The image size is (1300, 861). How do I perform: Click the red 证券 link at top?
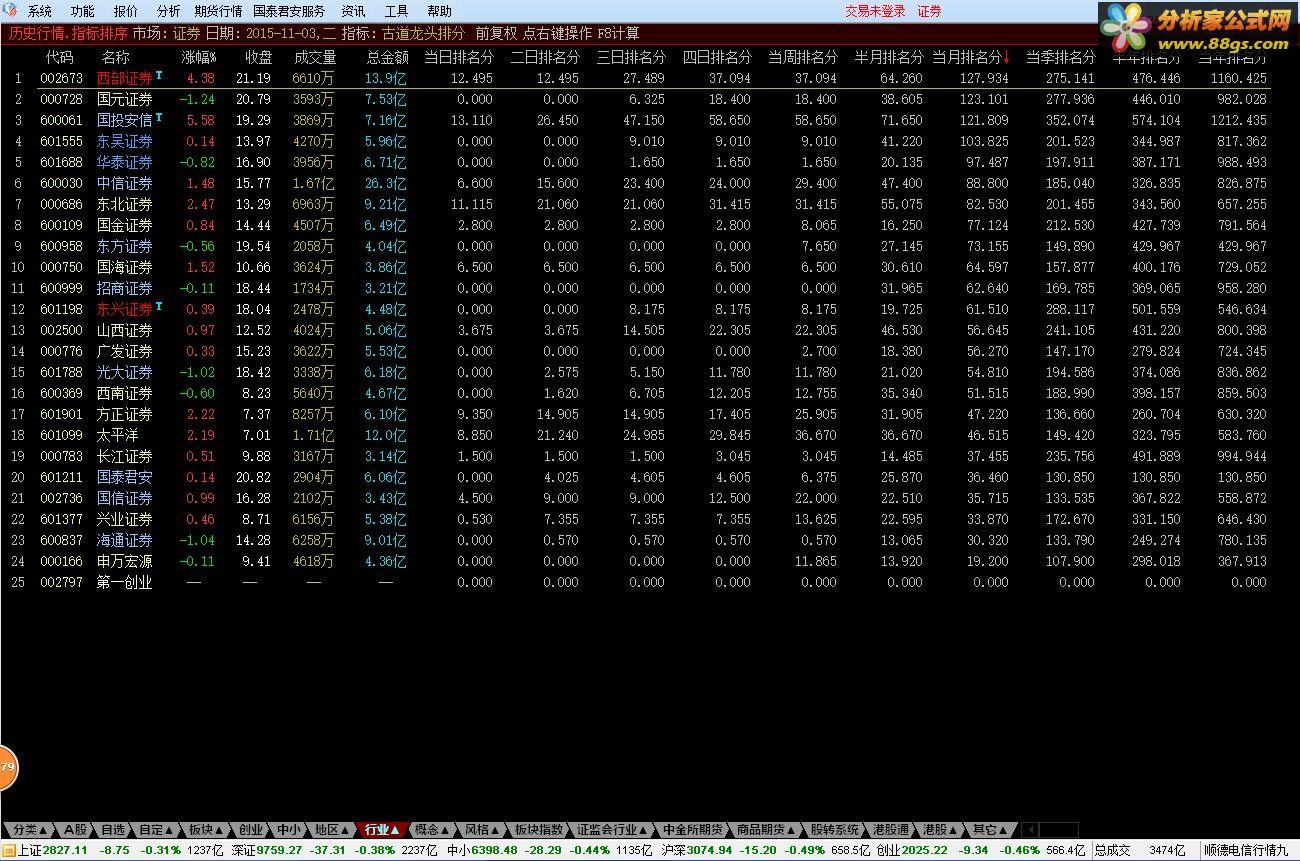pos(930,11)
